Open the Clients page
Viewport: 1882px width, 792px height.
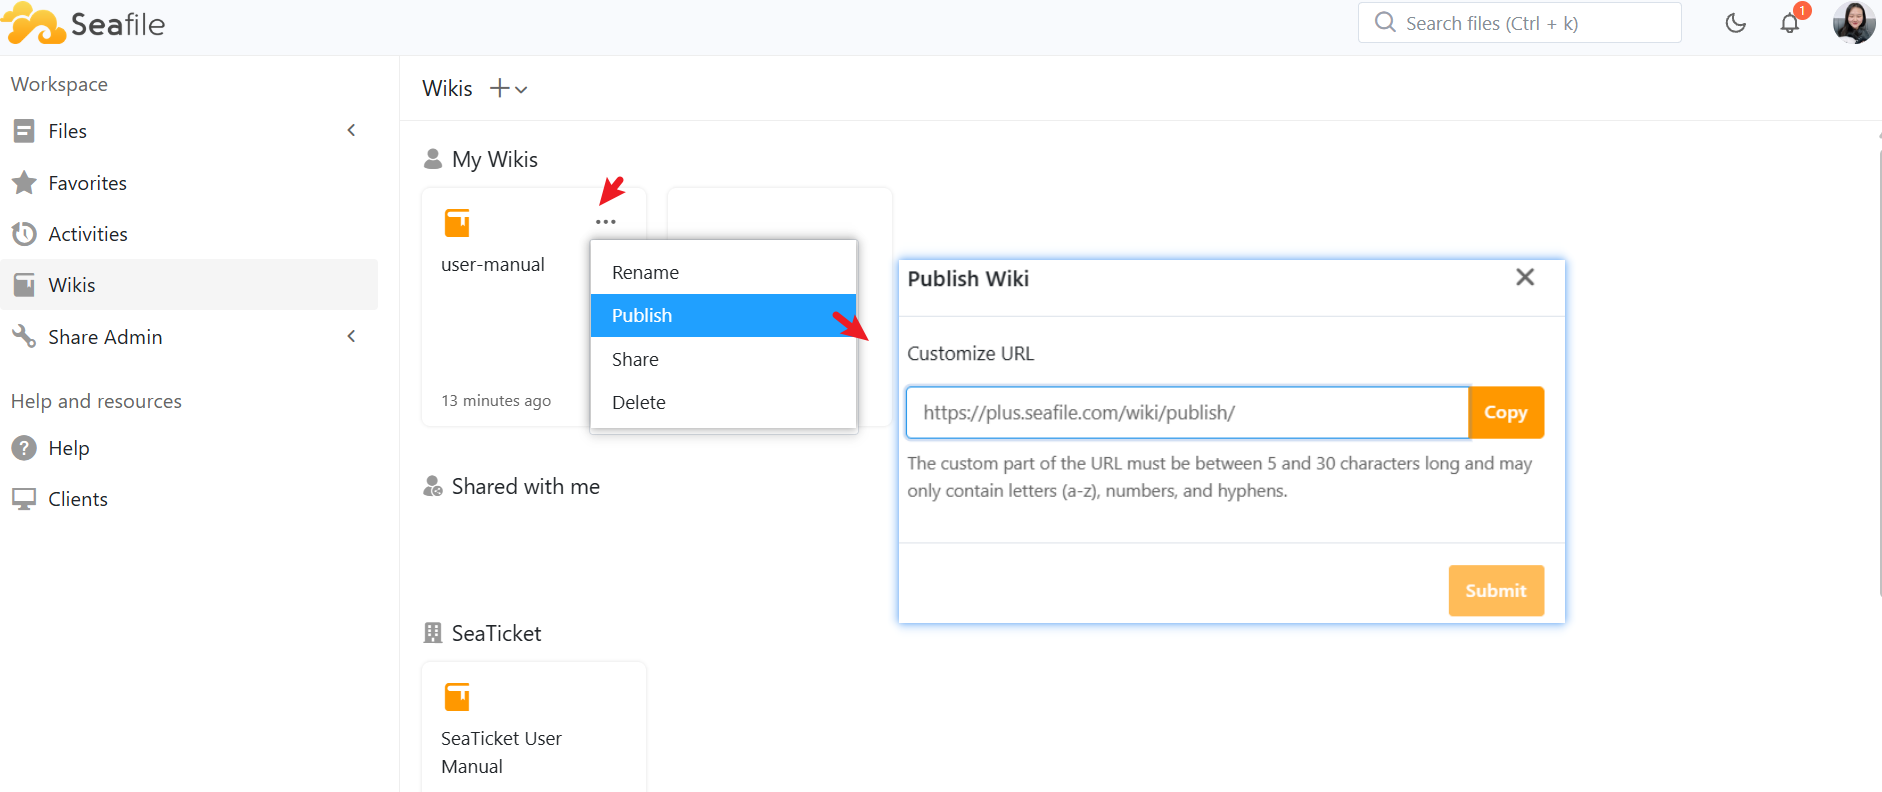pyautogui.click(x=78, y=499)
